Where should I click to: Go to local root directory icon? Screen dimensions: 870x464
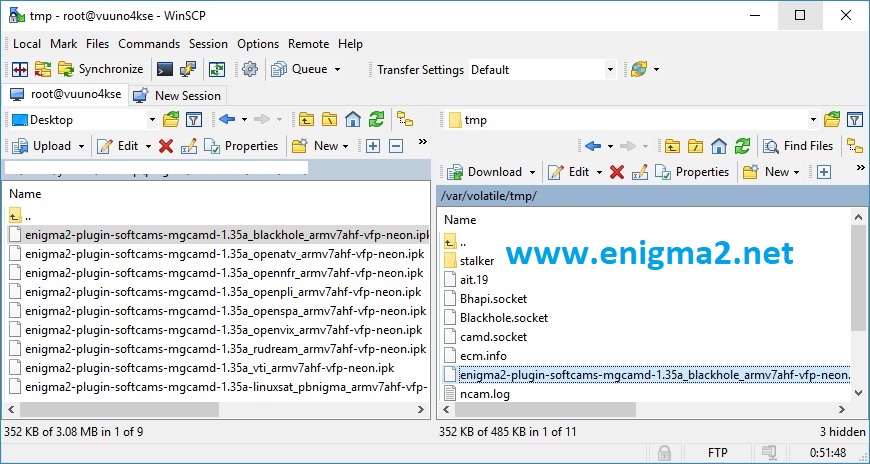click(330, 119)
